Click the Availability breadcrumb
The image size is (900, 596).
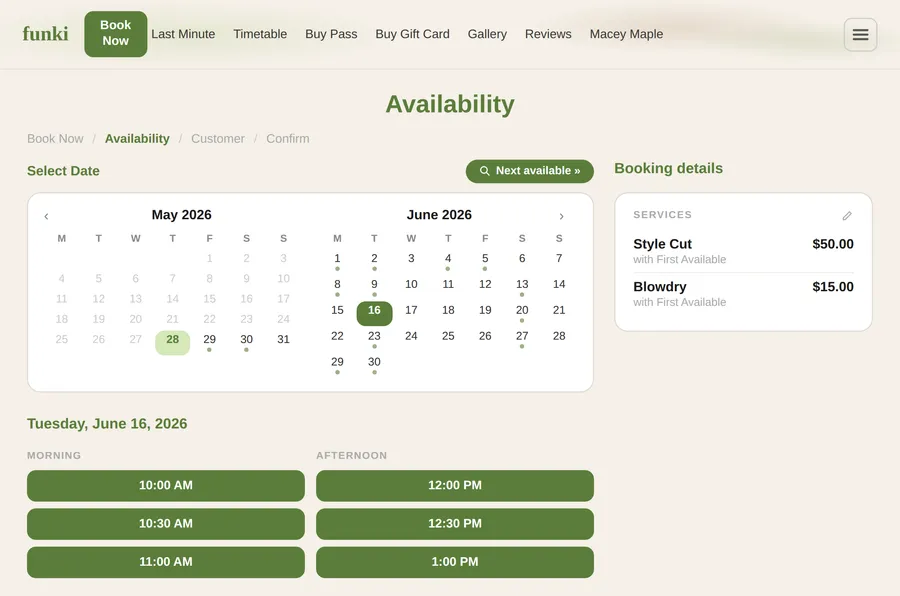pyautogui.click(x=137, y=138)
